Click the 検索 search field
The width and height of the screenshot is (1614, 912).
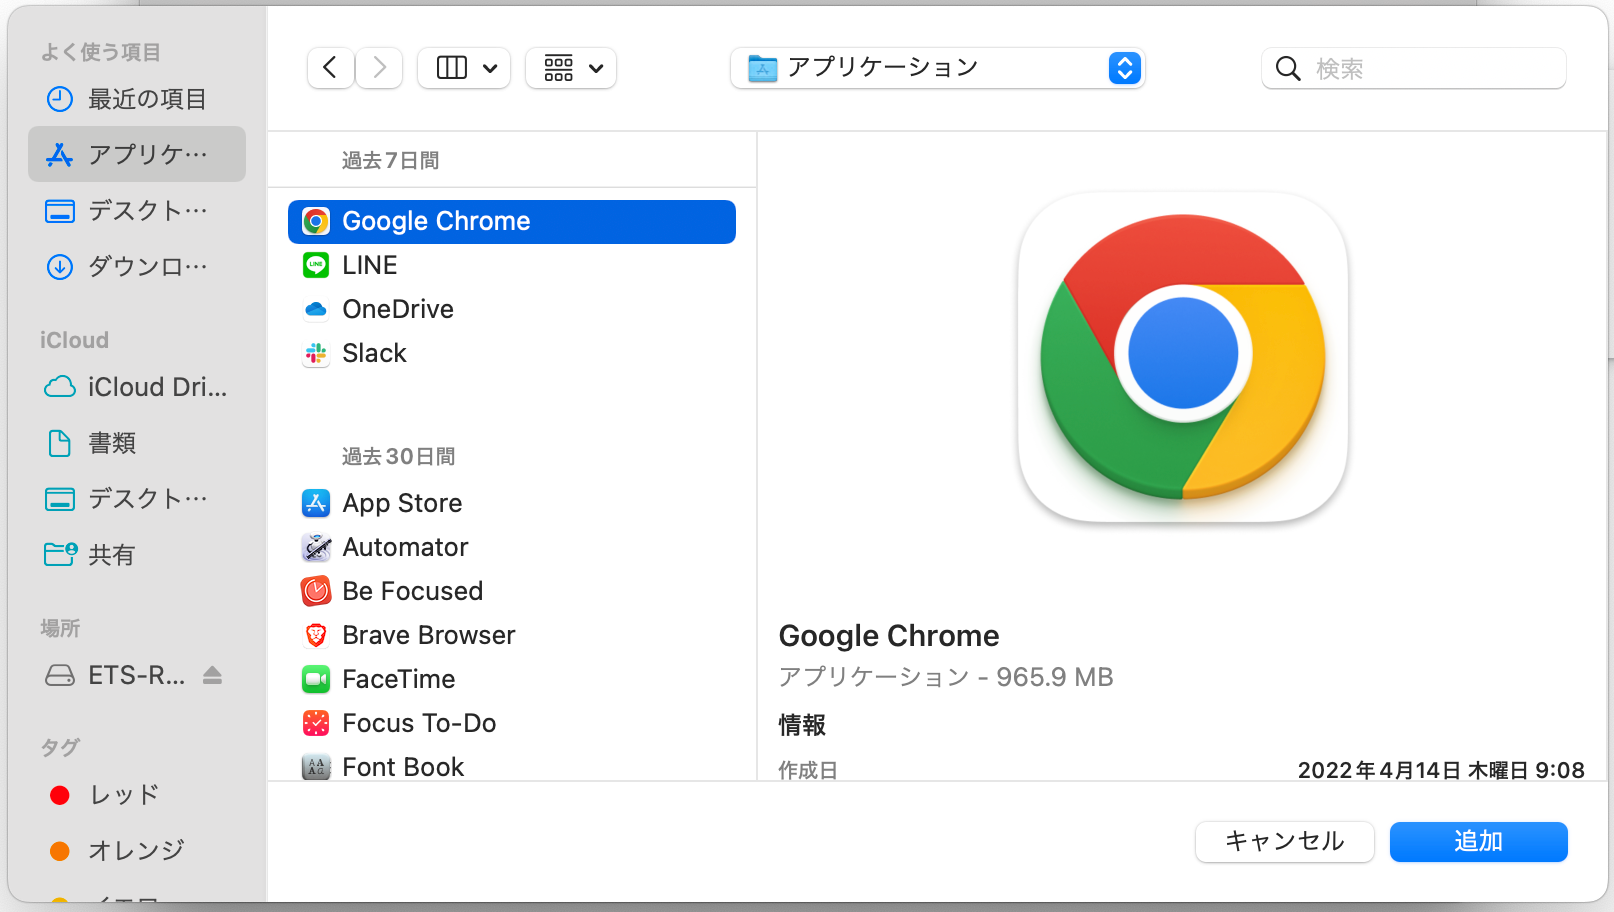1413,68
